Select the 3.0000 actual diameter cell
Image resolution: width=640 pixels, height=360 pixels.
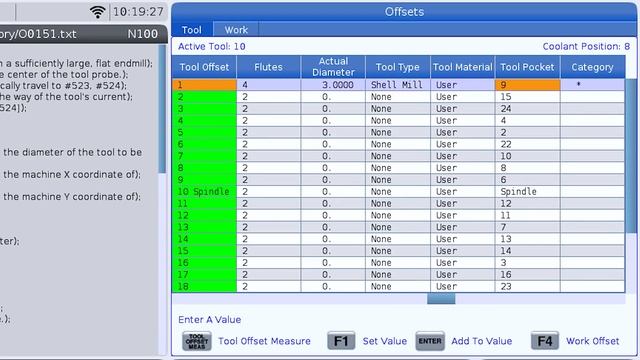[x=333, y=85]
